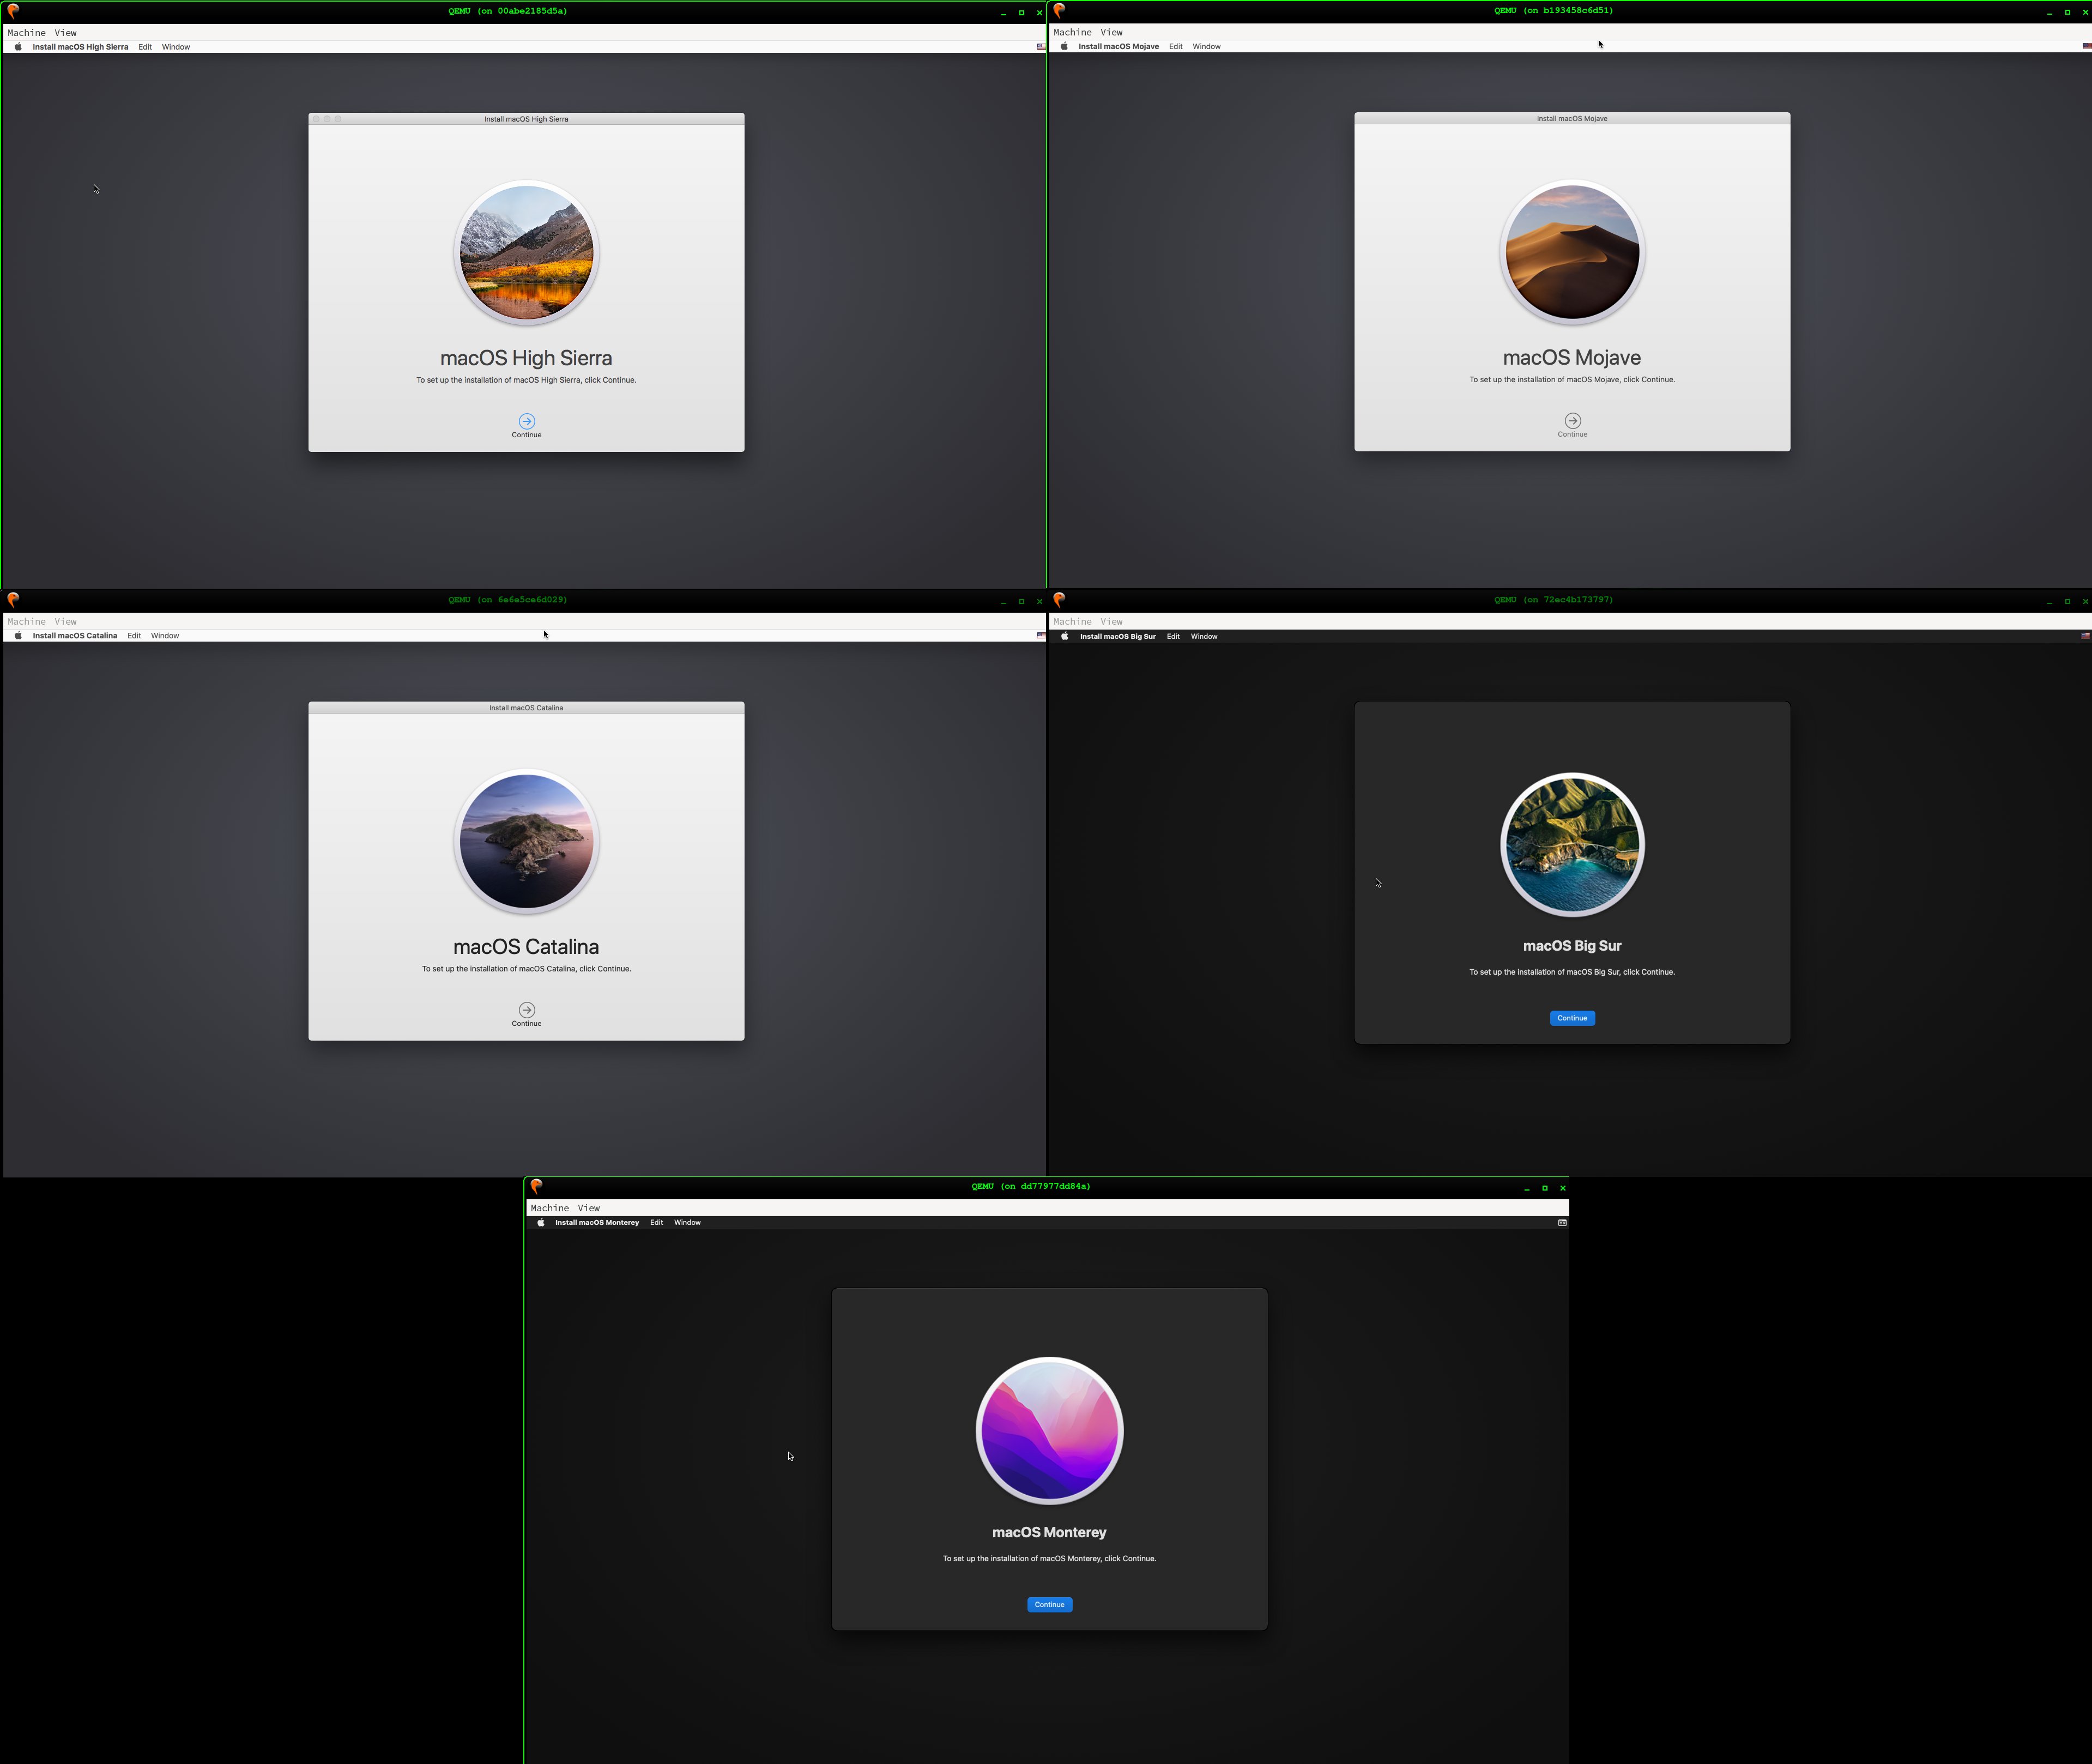Open QEMU Machine menu in Catalina window
2092x1764 pixels.
27,622
